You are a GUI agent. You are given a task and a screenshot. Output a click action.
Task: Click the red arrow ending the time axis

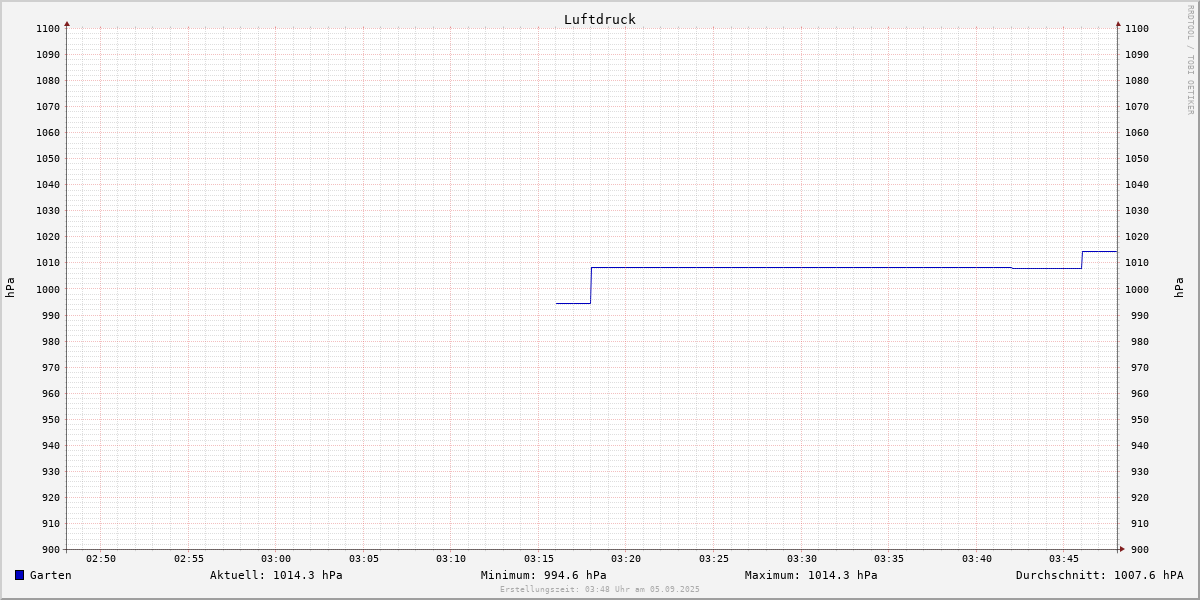[x=1122, y=548]
